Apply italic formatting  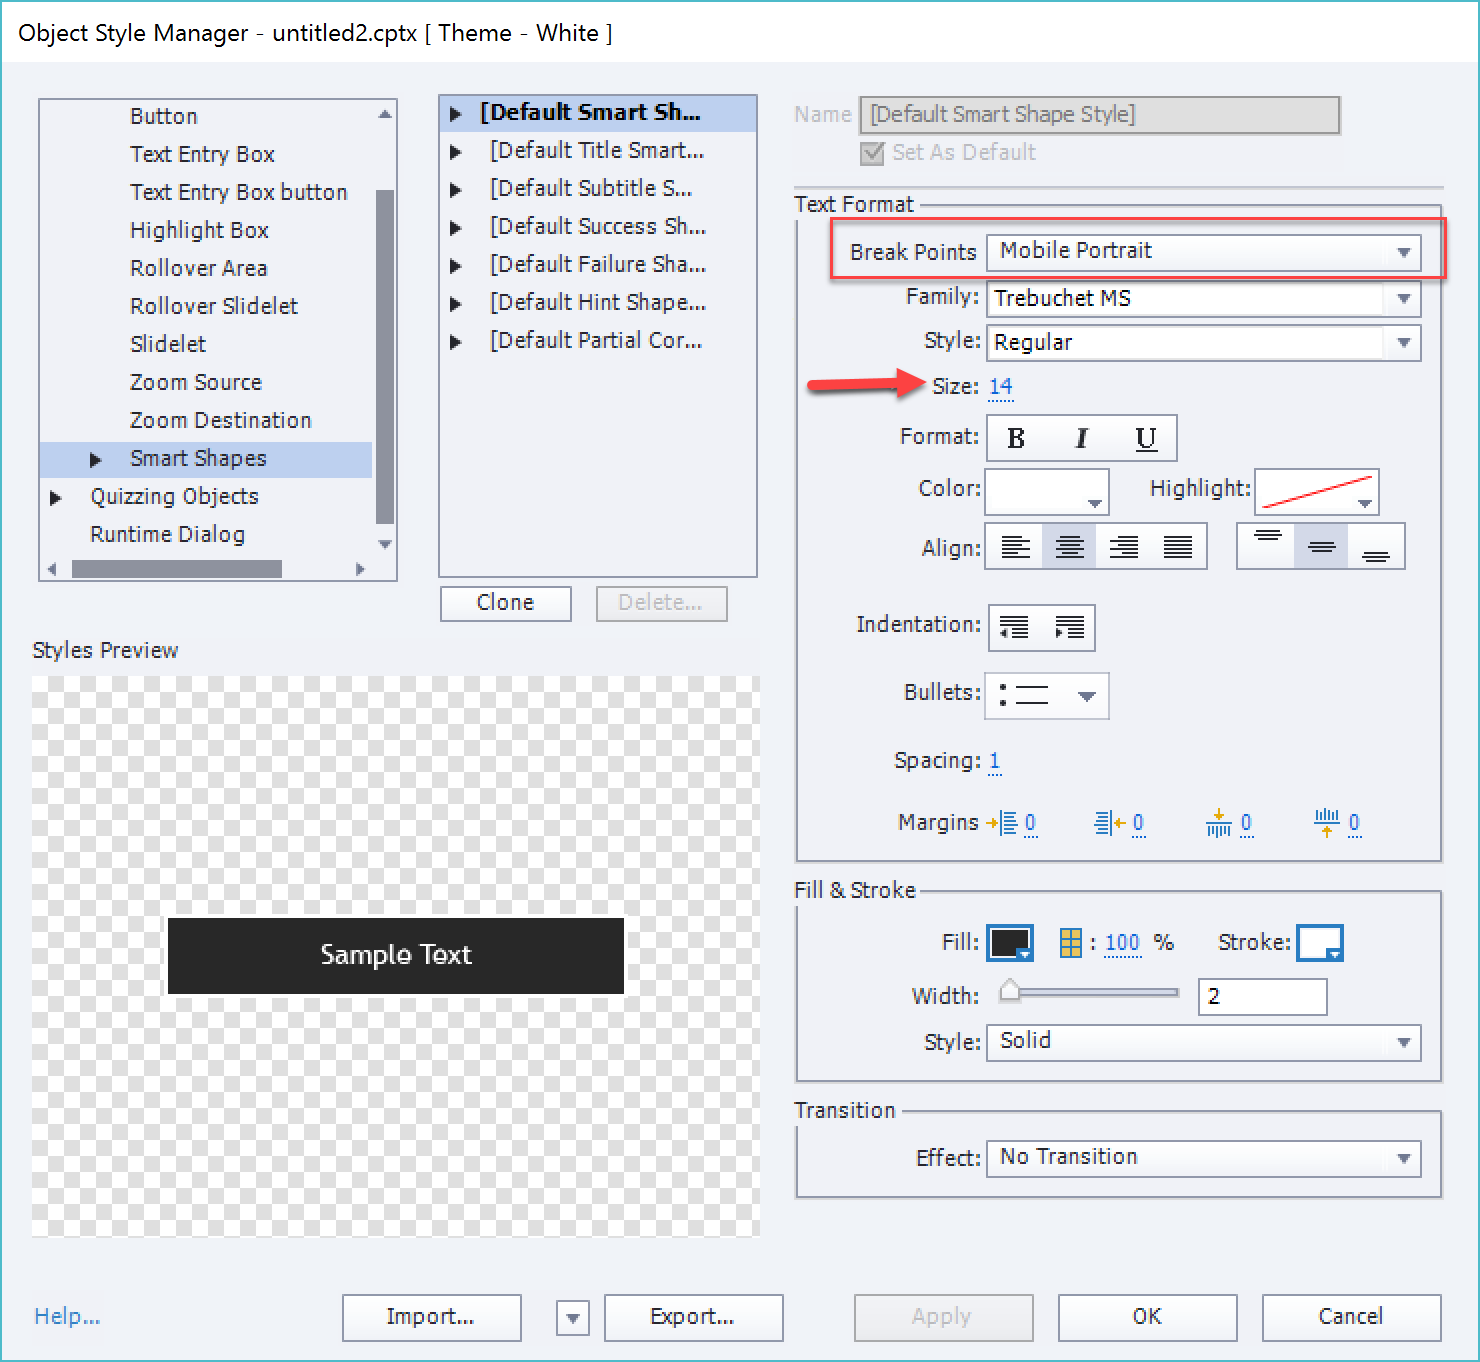[1080, 438]
